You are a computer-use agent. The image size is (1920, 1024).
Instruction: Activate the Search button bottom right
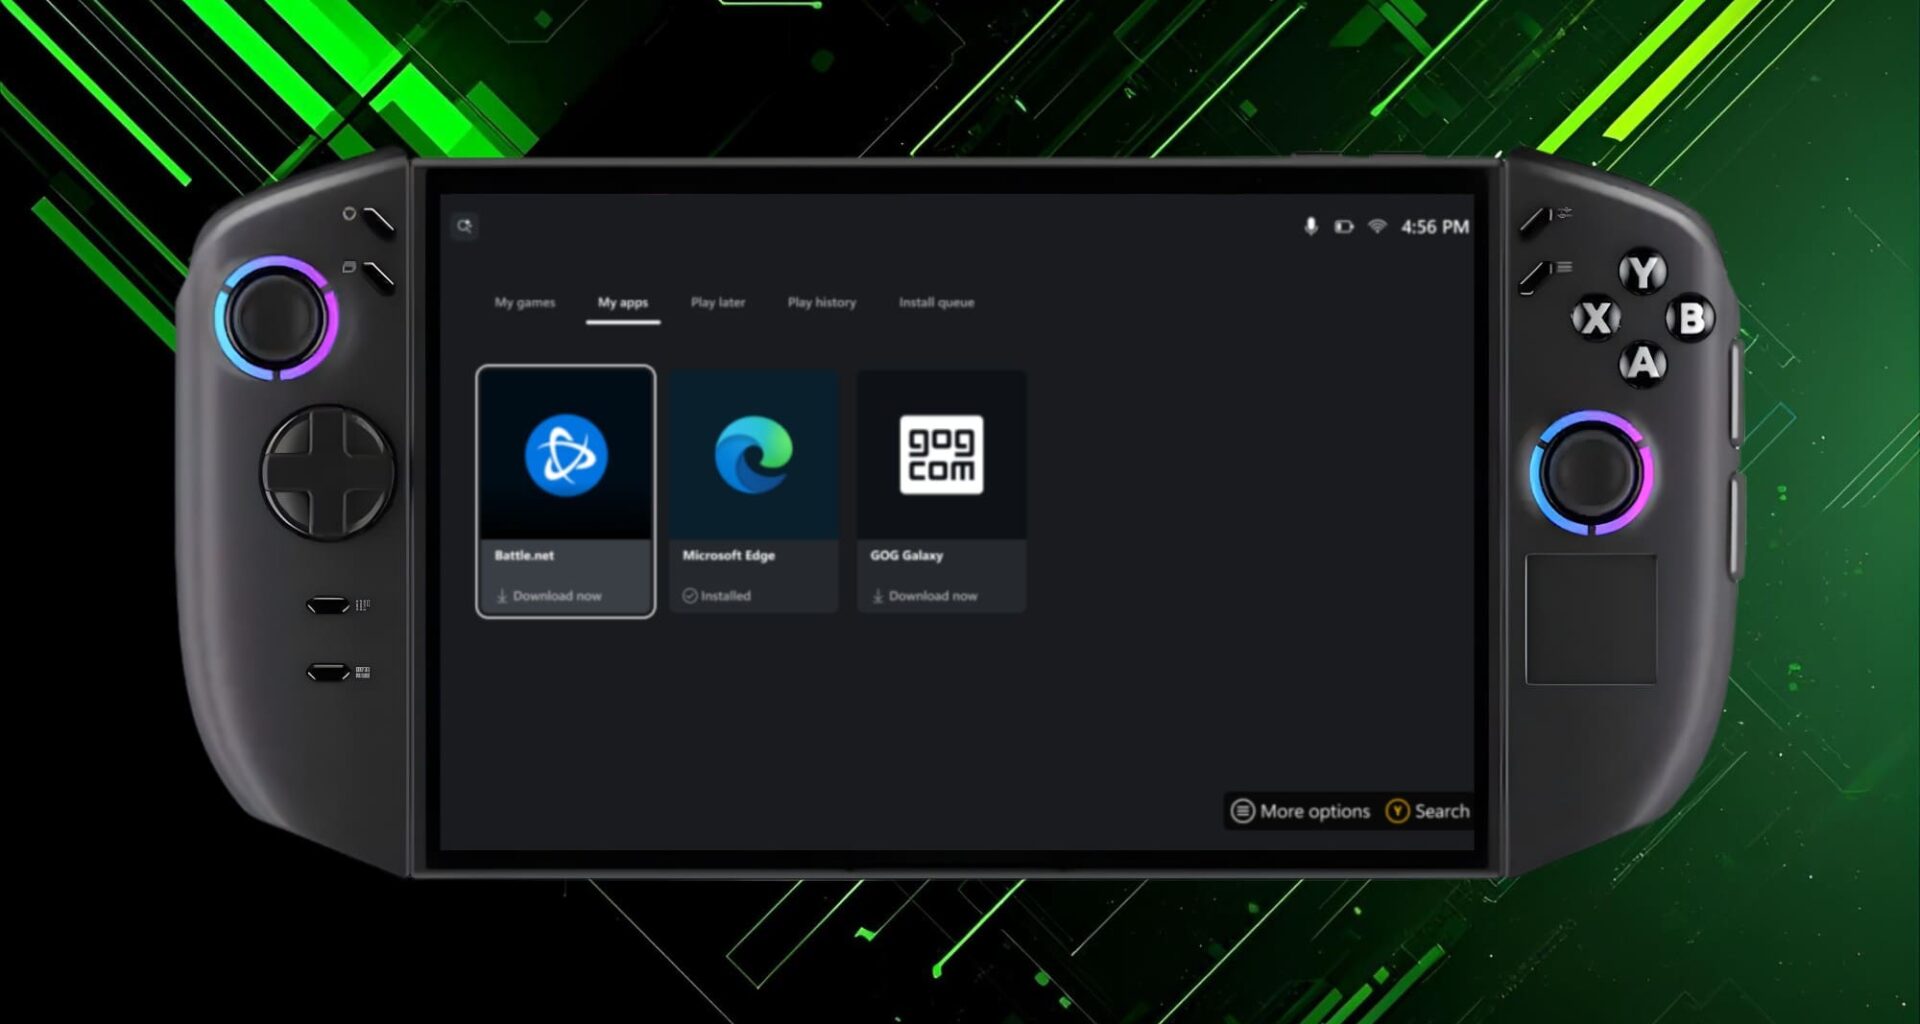tap(1427, 811)
